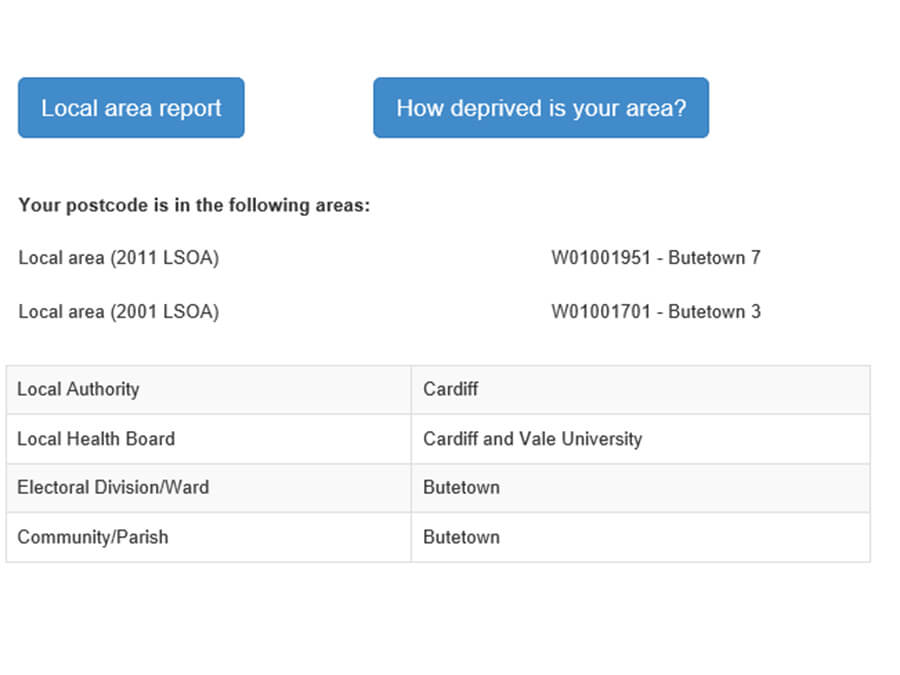Open How deprived is your area?

(541, 107)
